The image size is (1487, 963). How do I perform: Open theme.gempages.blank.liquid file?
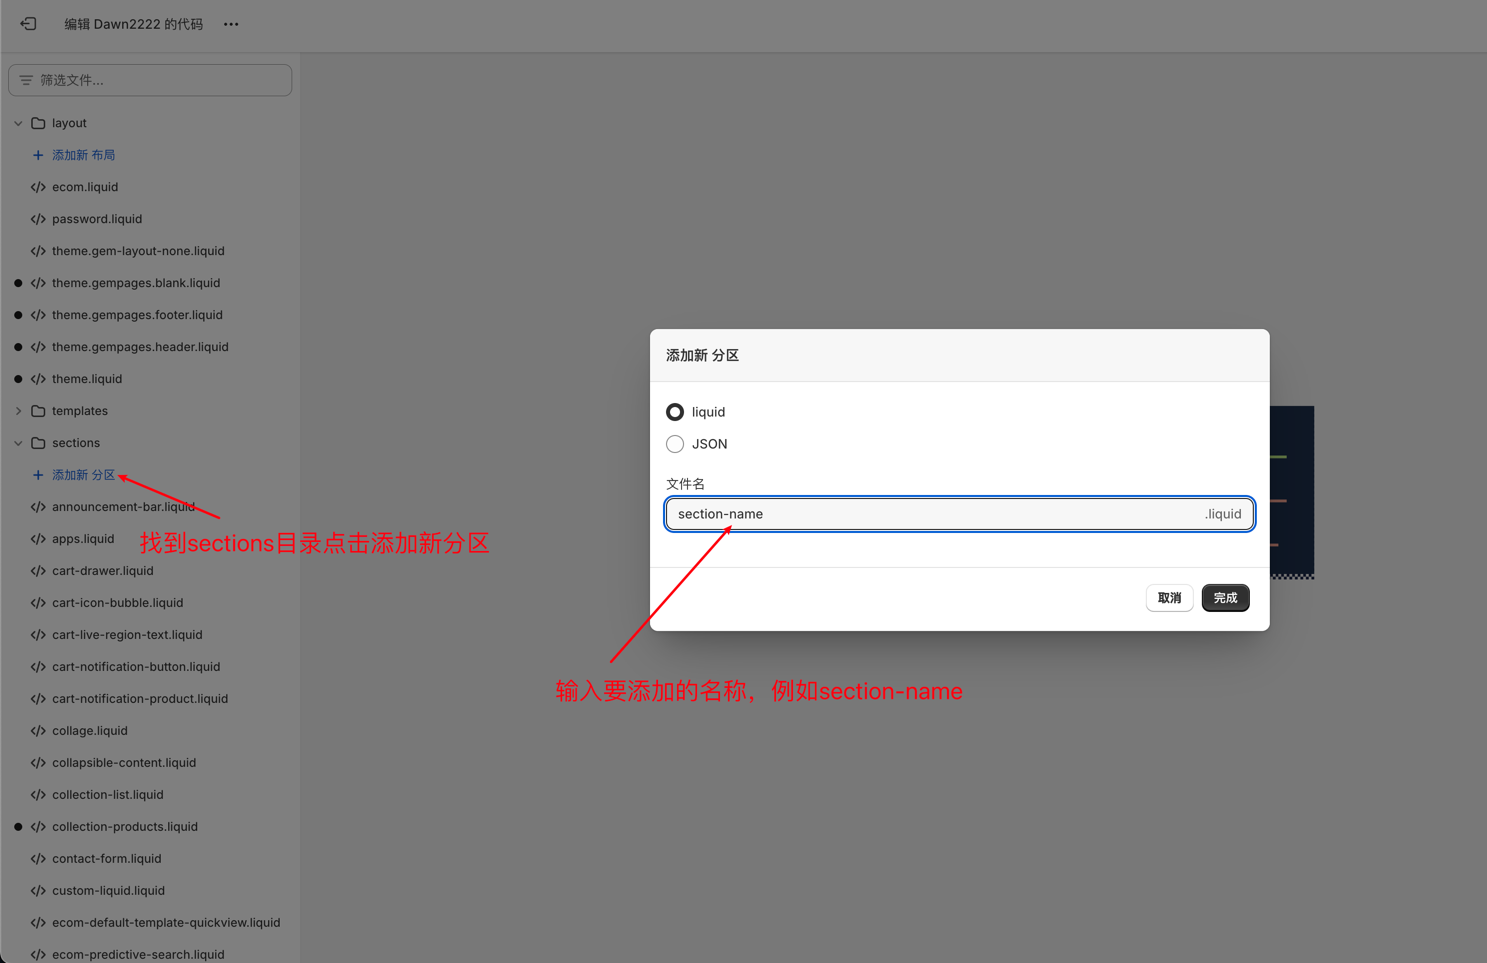136,283
